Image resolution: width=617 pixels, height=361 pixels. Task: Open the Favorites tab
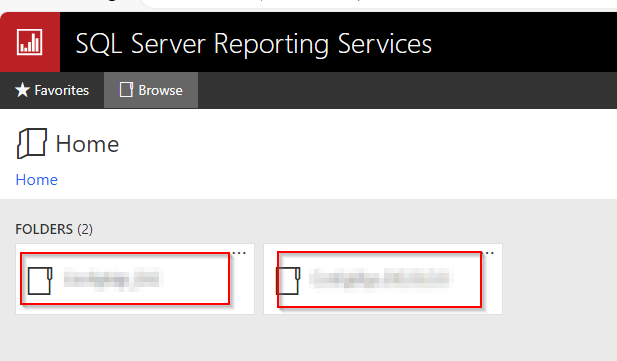[x=52, y=90]
